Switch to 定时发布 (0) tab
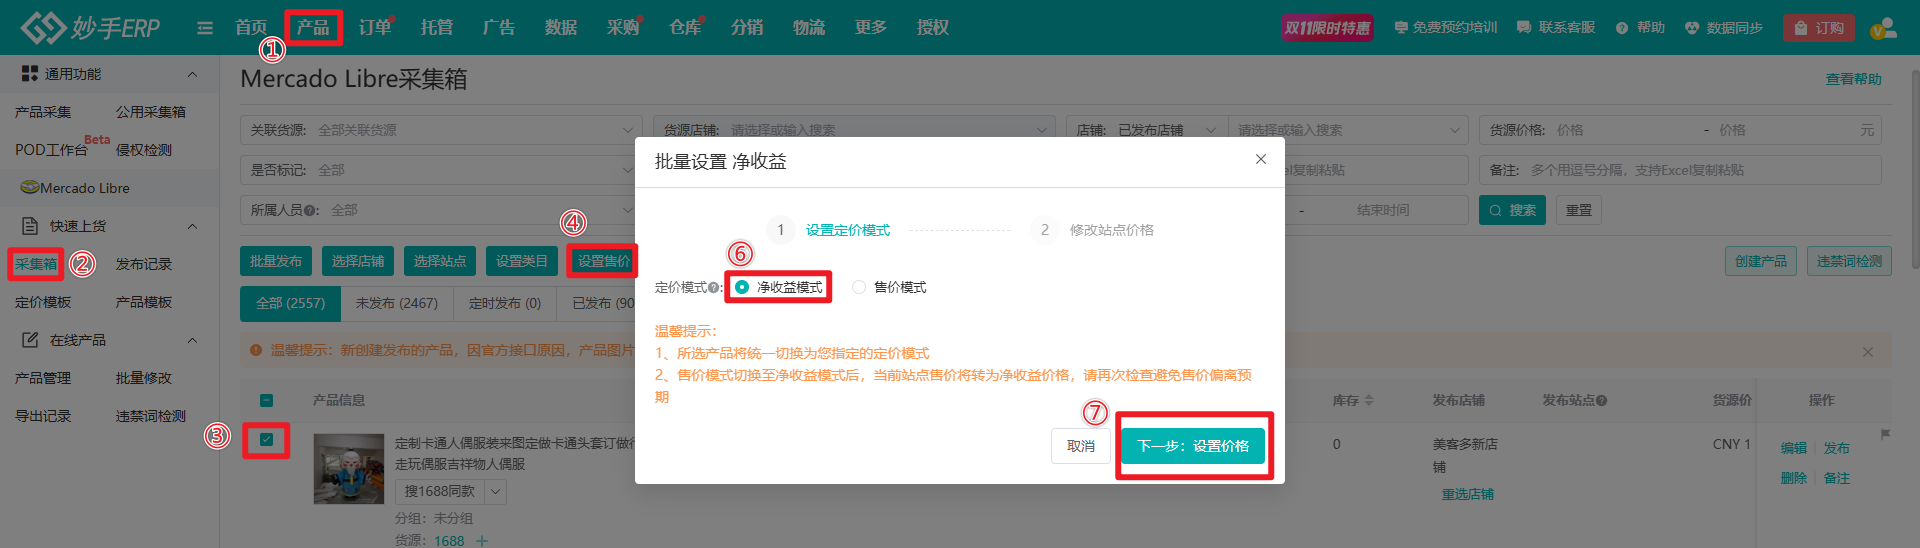The width and height of the screenshot is (1920, 548). click(505, 303)
